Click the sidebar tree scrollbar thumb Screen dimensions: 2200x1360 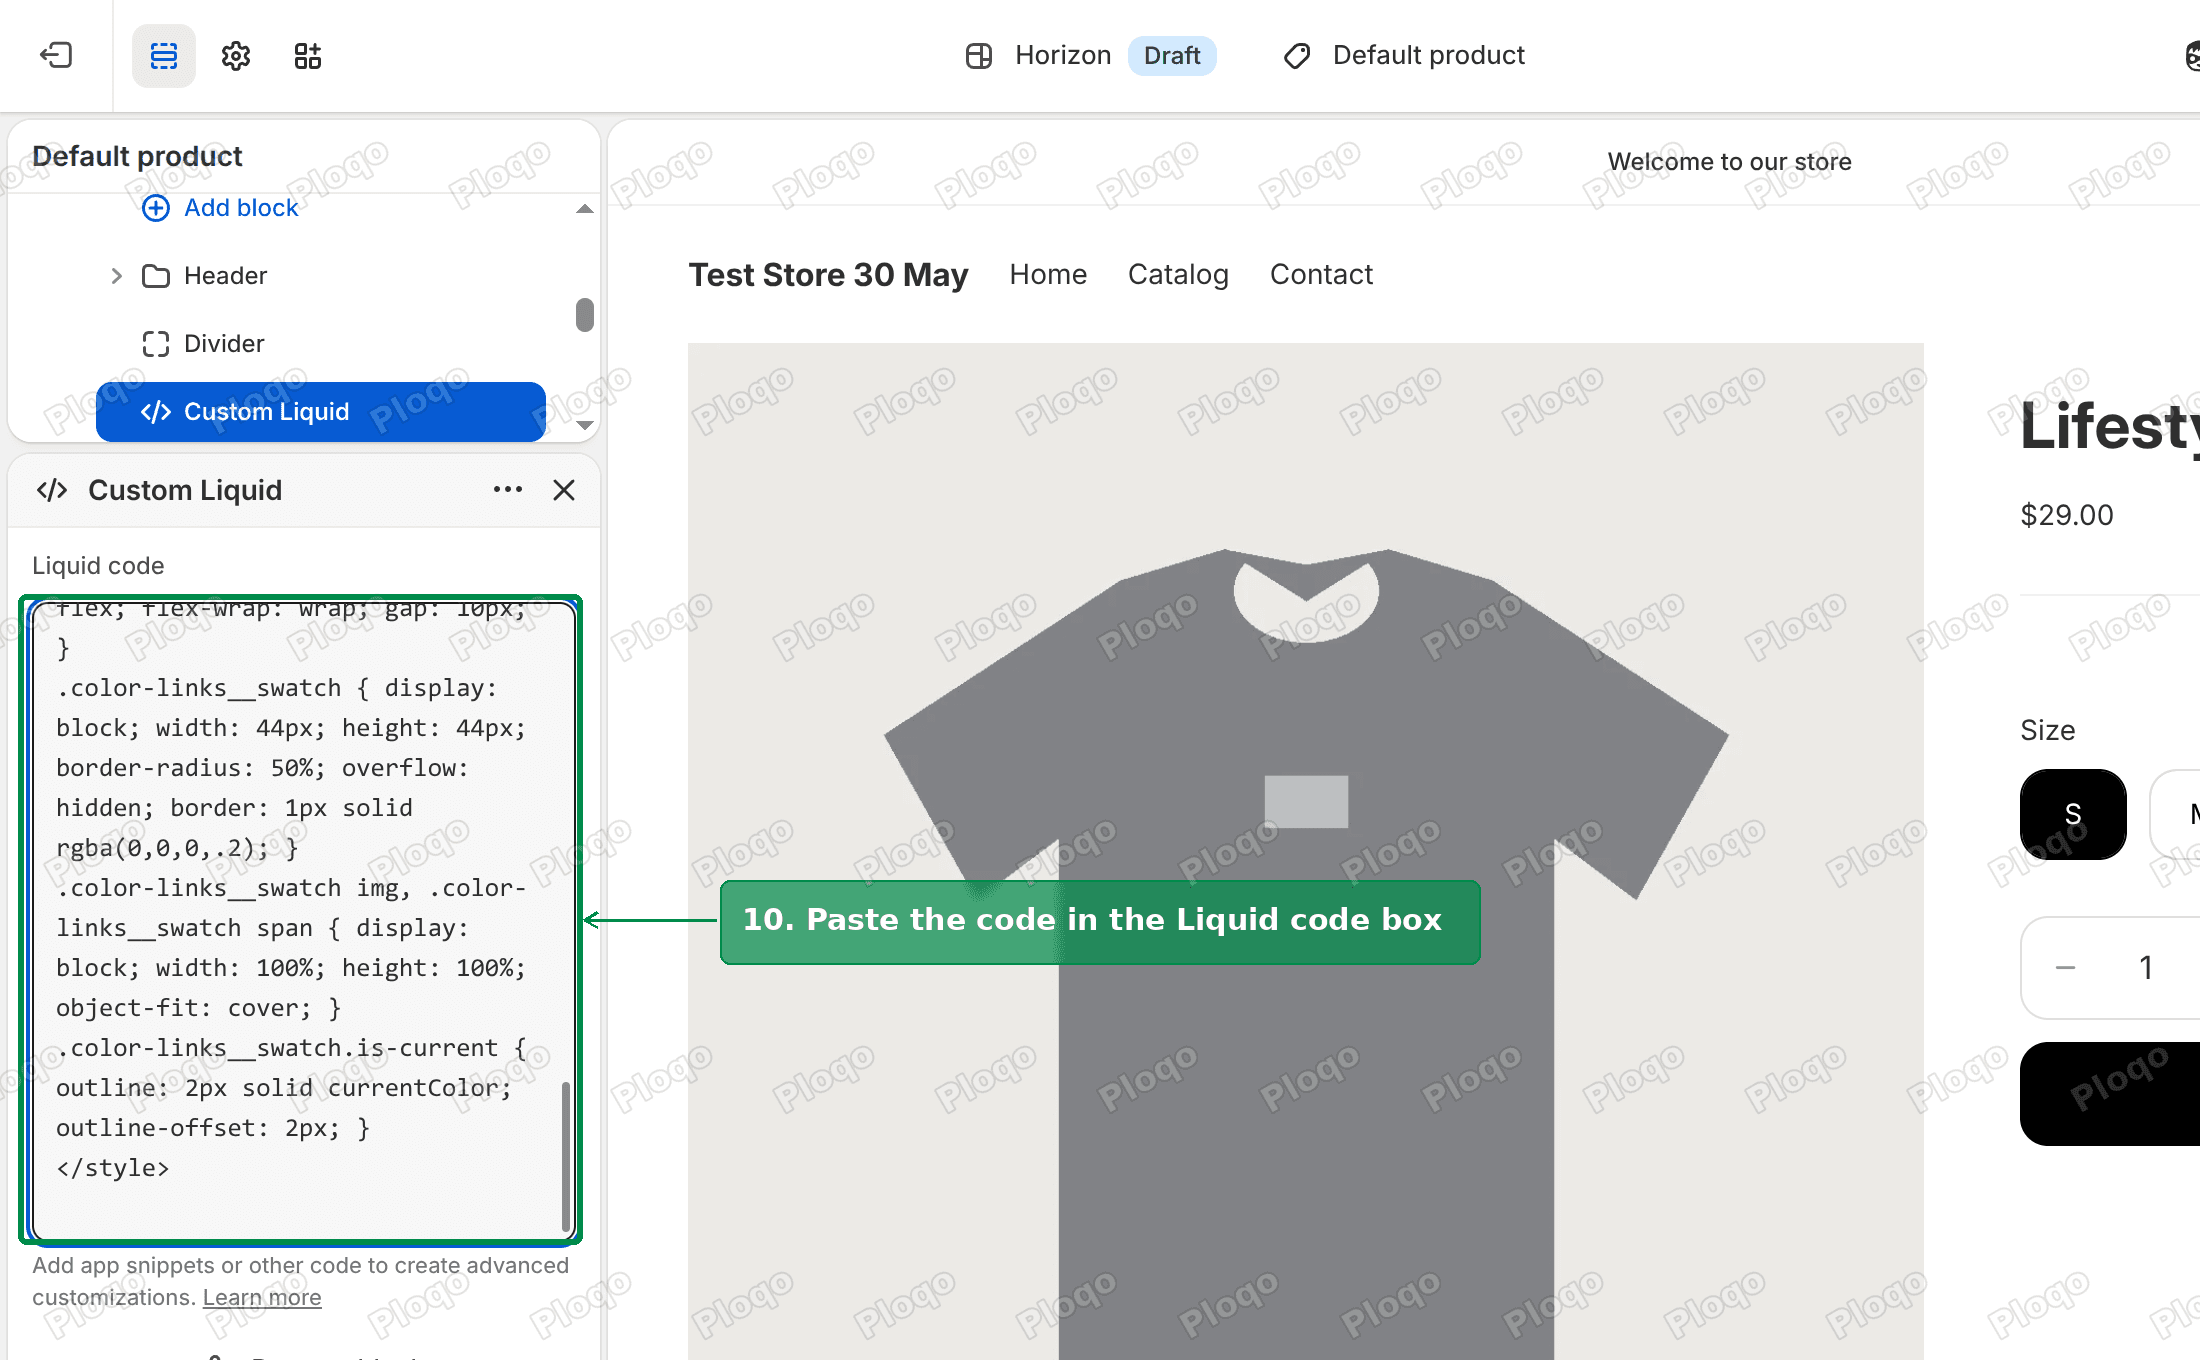click(585, 315)
